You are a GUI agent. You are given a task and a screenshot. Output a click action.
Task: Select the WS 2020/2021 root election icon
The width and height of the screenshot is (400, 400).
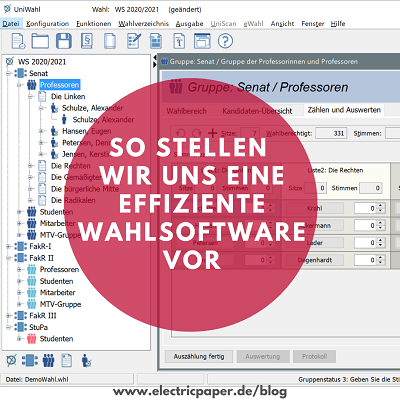pos(10,61)
